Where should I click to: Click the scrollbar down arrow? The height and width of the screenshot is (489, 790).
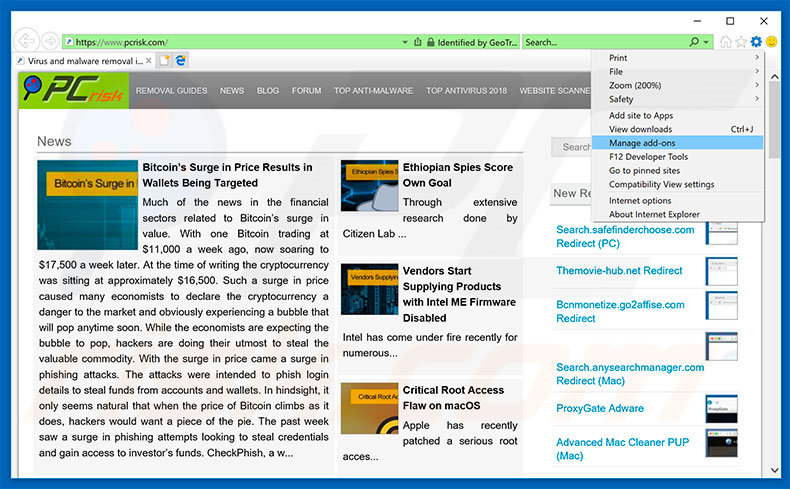coord(775,470)
